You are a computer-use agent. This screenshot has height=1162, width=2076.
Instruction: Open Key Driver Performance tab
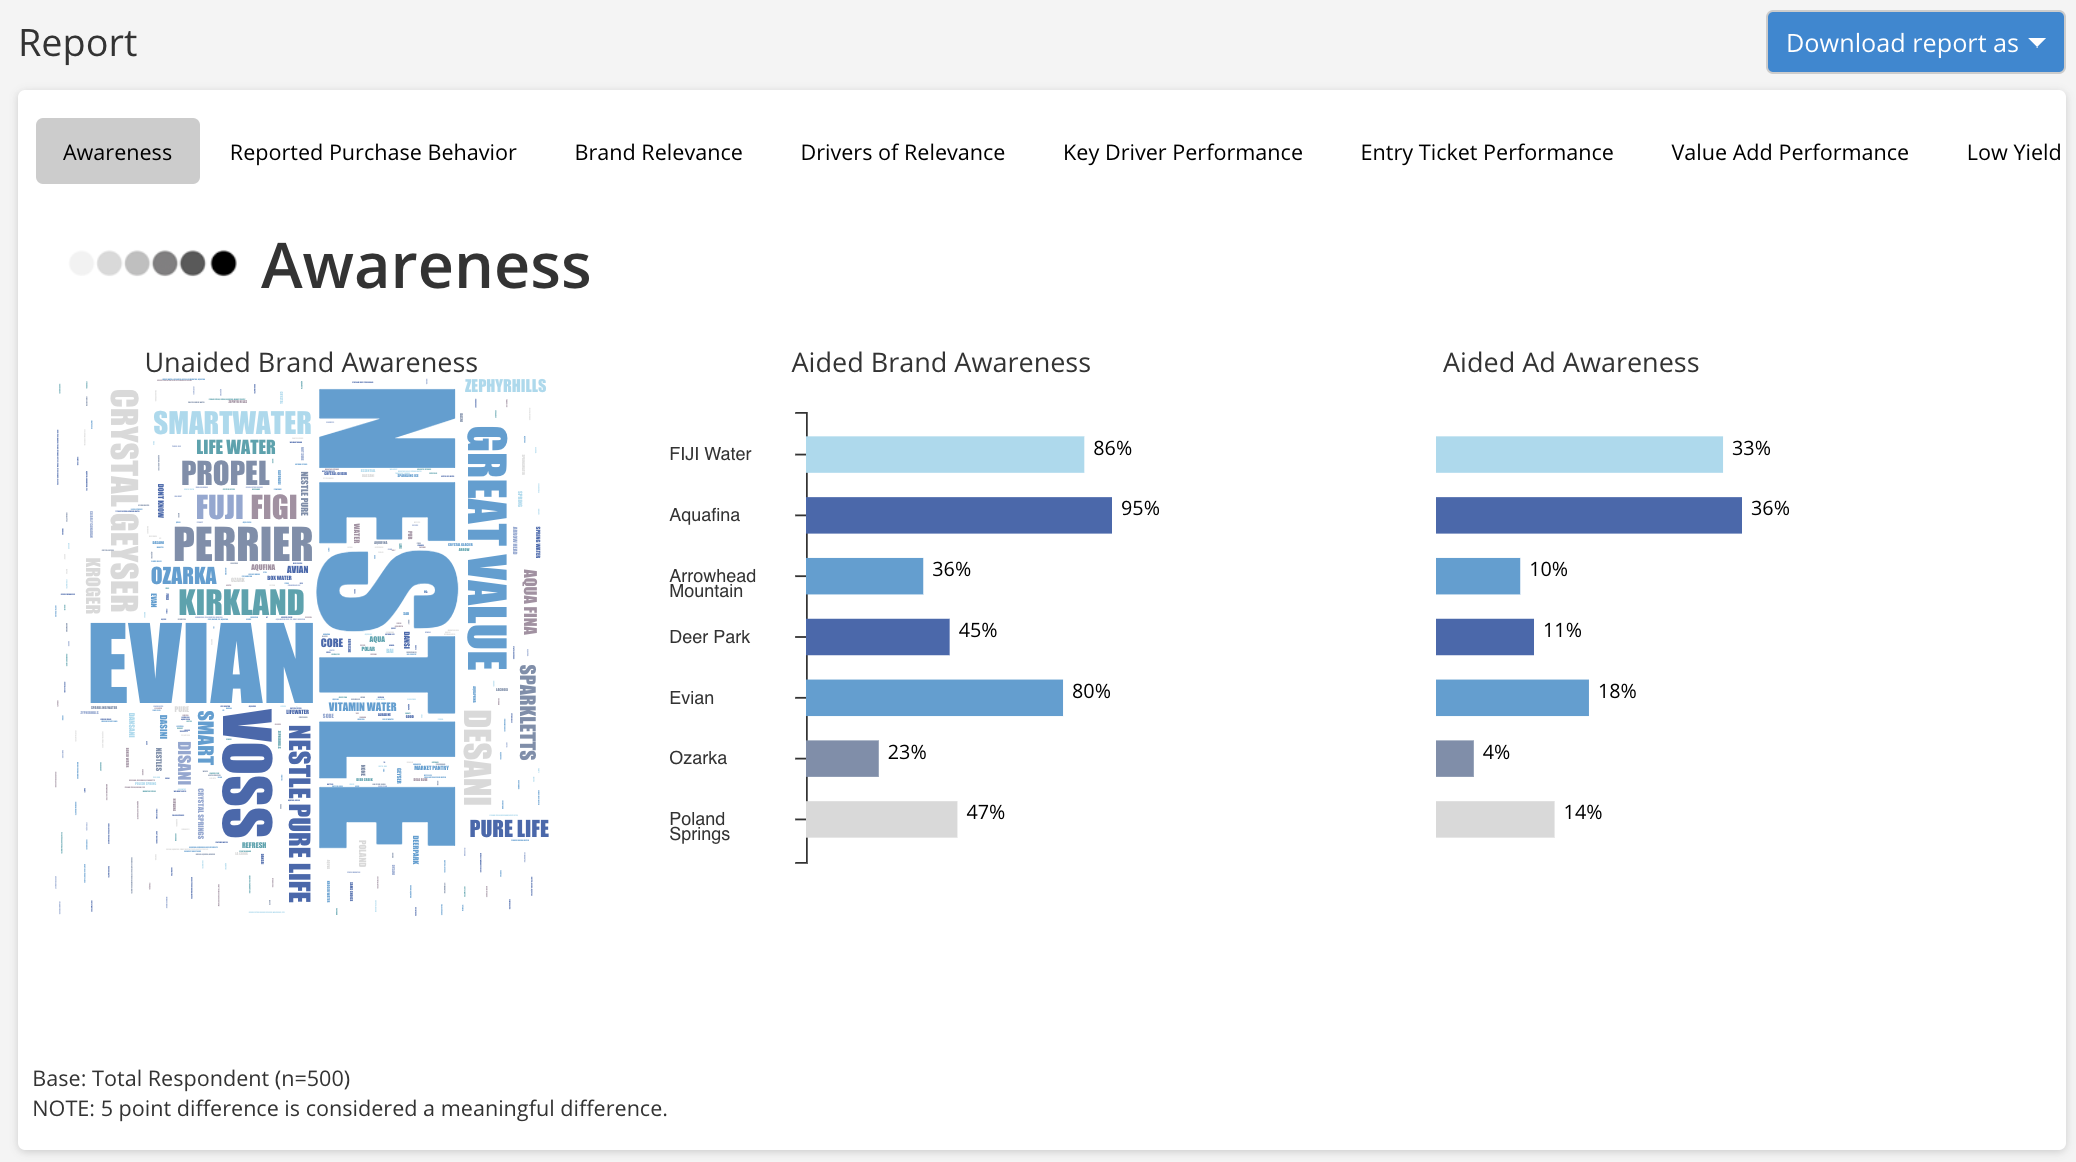pos(1182,152)
